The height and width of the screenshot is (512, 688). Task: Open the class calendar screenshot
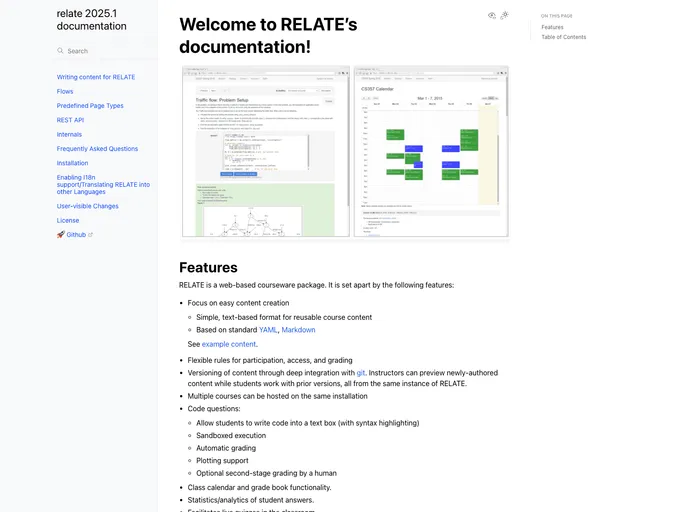431,152
